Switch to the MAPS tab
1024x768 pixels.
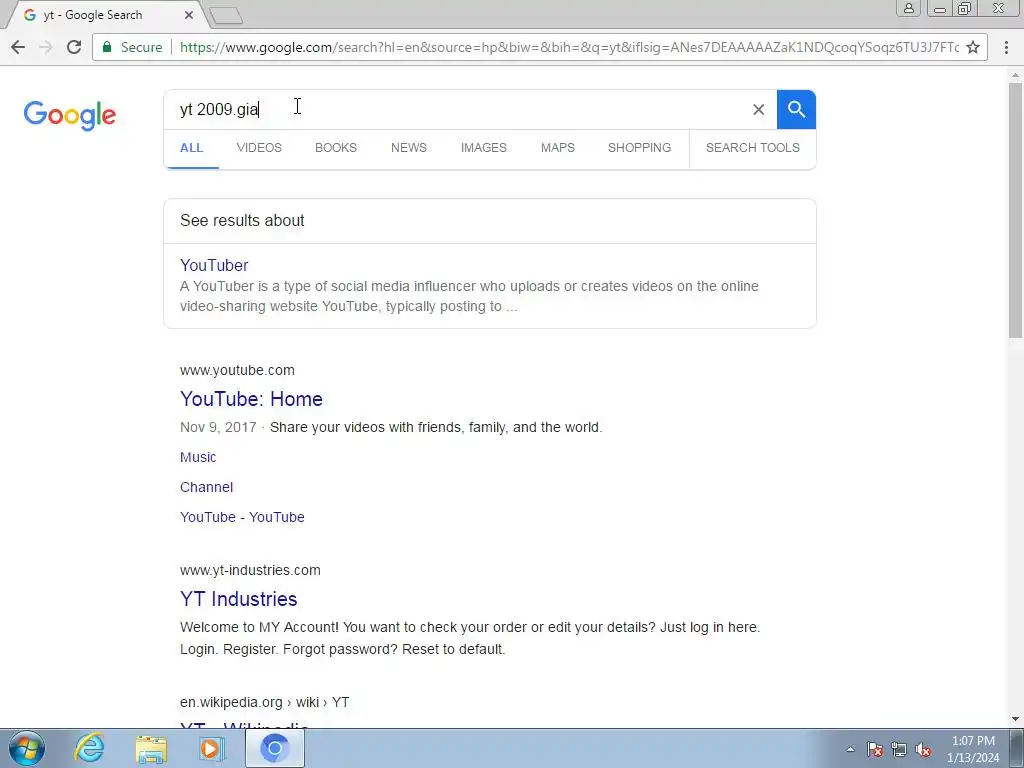(558, 148)
